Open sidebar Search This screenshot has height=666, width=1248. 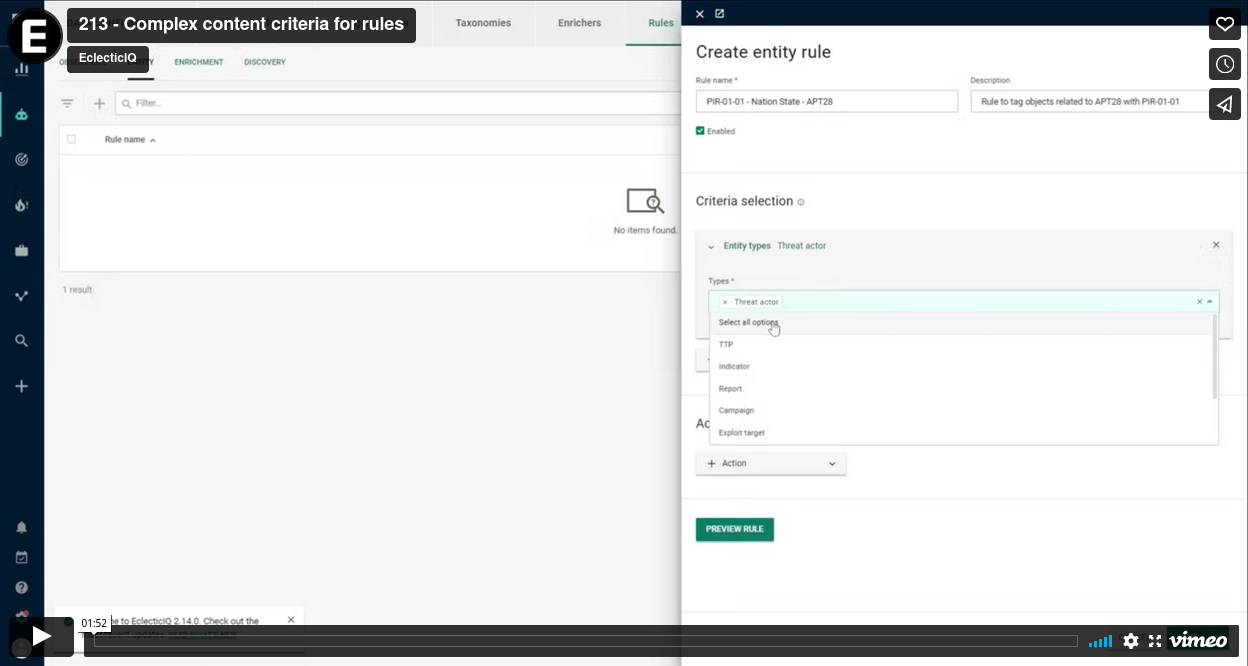(22, 339)
